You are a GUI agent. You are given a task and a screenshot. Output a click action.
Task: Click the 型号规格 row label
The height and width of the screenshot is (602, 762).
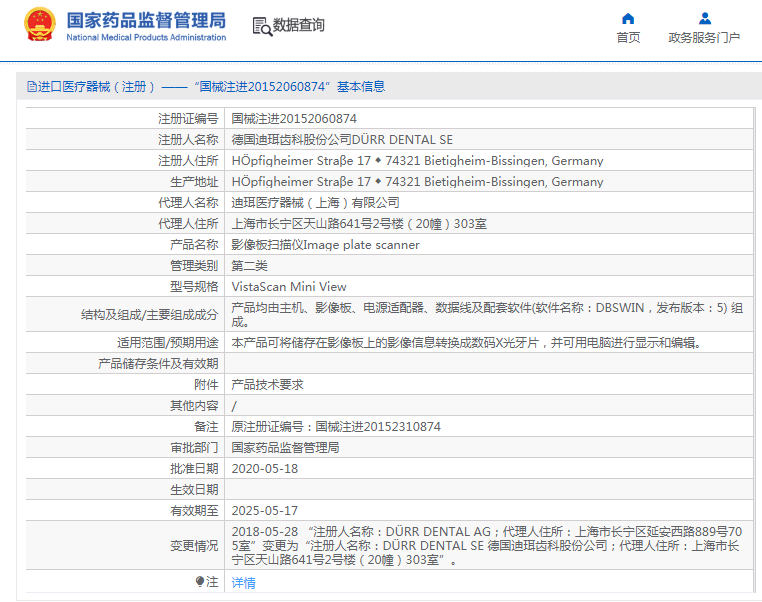(194, 287)
